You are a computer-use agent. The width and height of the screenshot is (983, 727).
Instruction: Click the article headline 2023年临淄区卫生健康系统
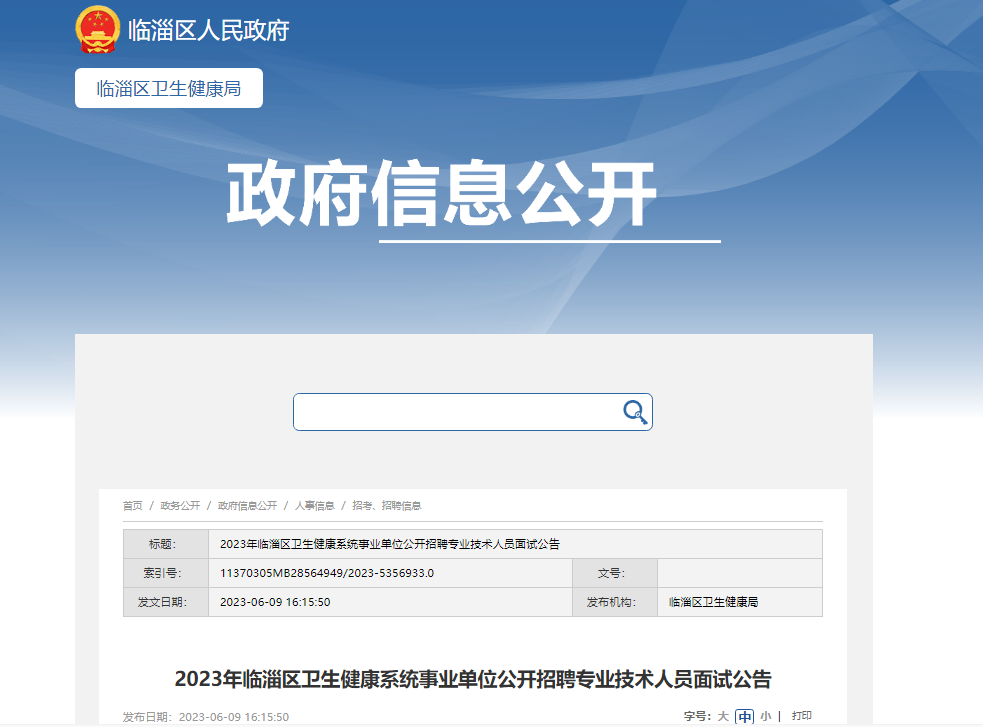[473, 679]
